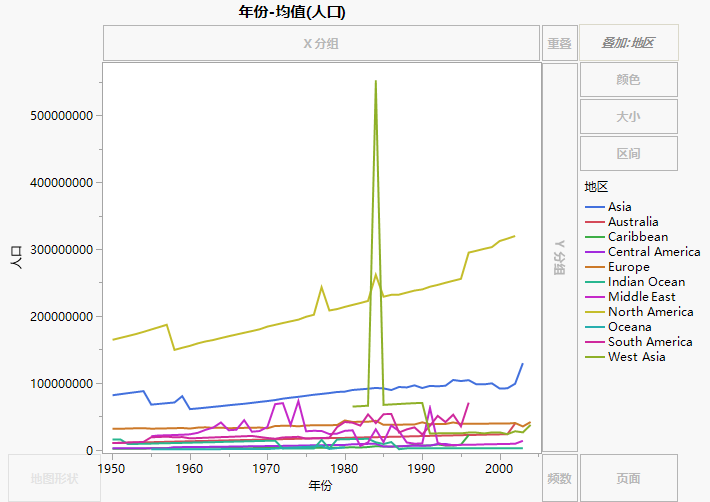Screen dimensions: 710x502
Task: Select the Middle East legend entry
Action: click(x=630, y=296)
